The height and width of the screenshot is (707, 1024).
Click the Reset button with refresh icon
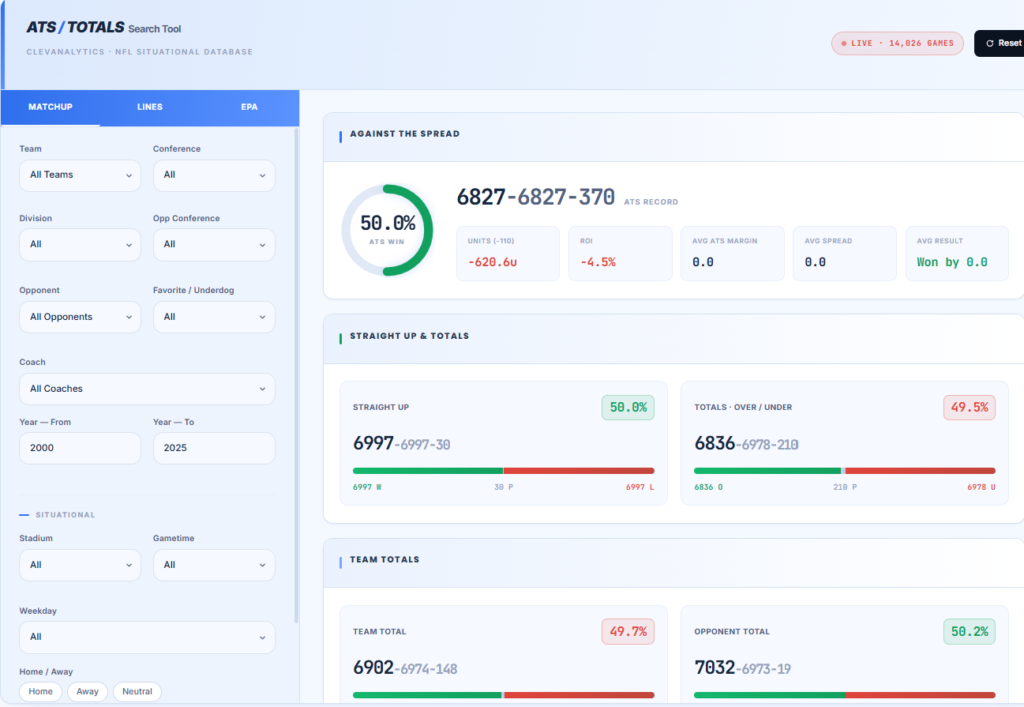pyautogui.click(x=999, y=43)
